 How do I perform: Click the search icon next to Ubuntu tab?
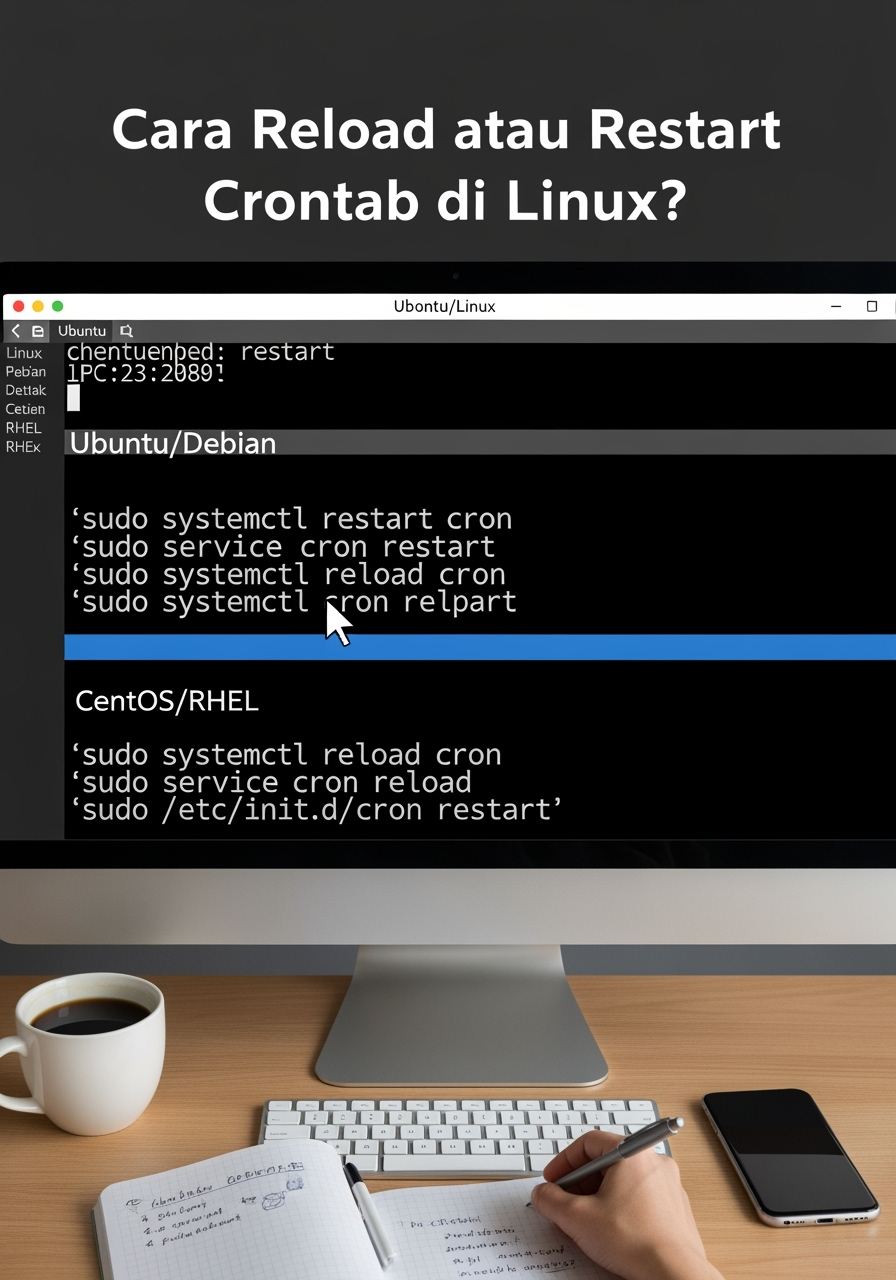(x=126, y=331)
